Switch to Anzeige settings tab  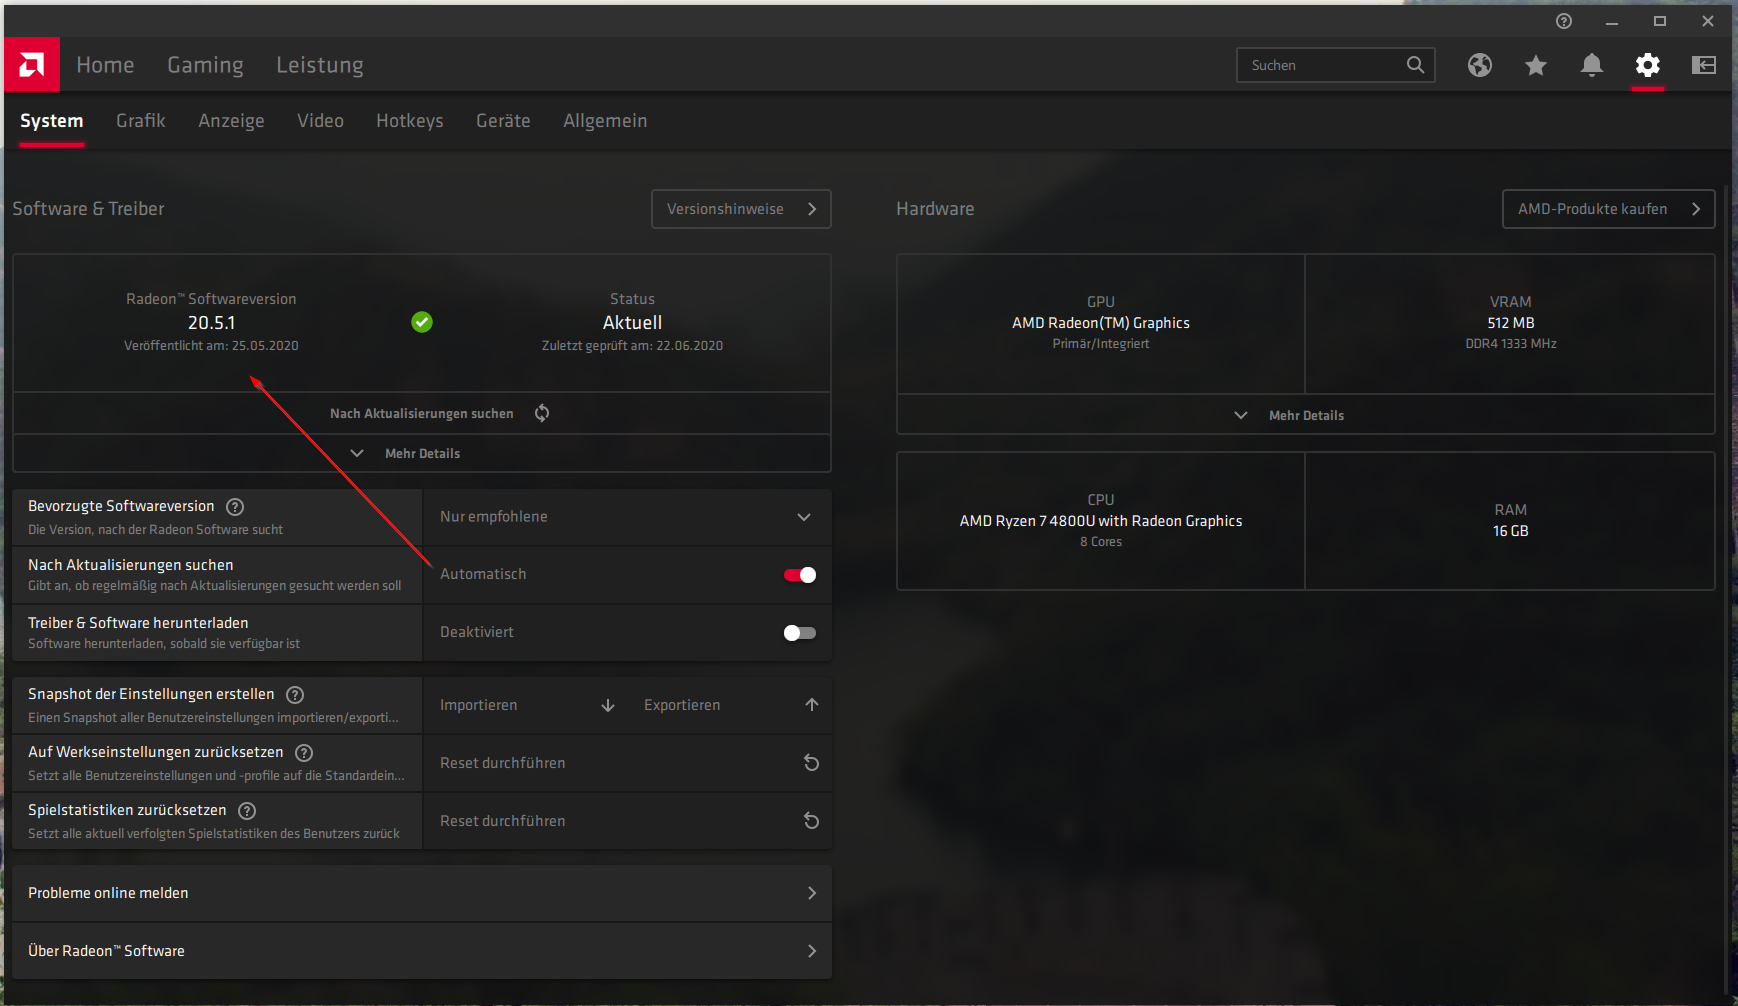(x=231, y=121)
